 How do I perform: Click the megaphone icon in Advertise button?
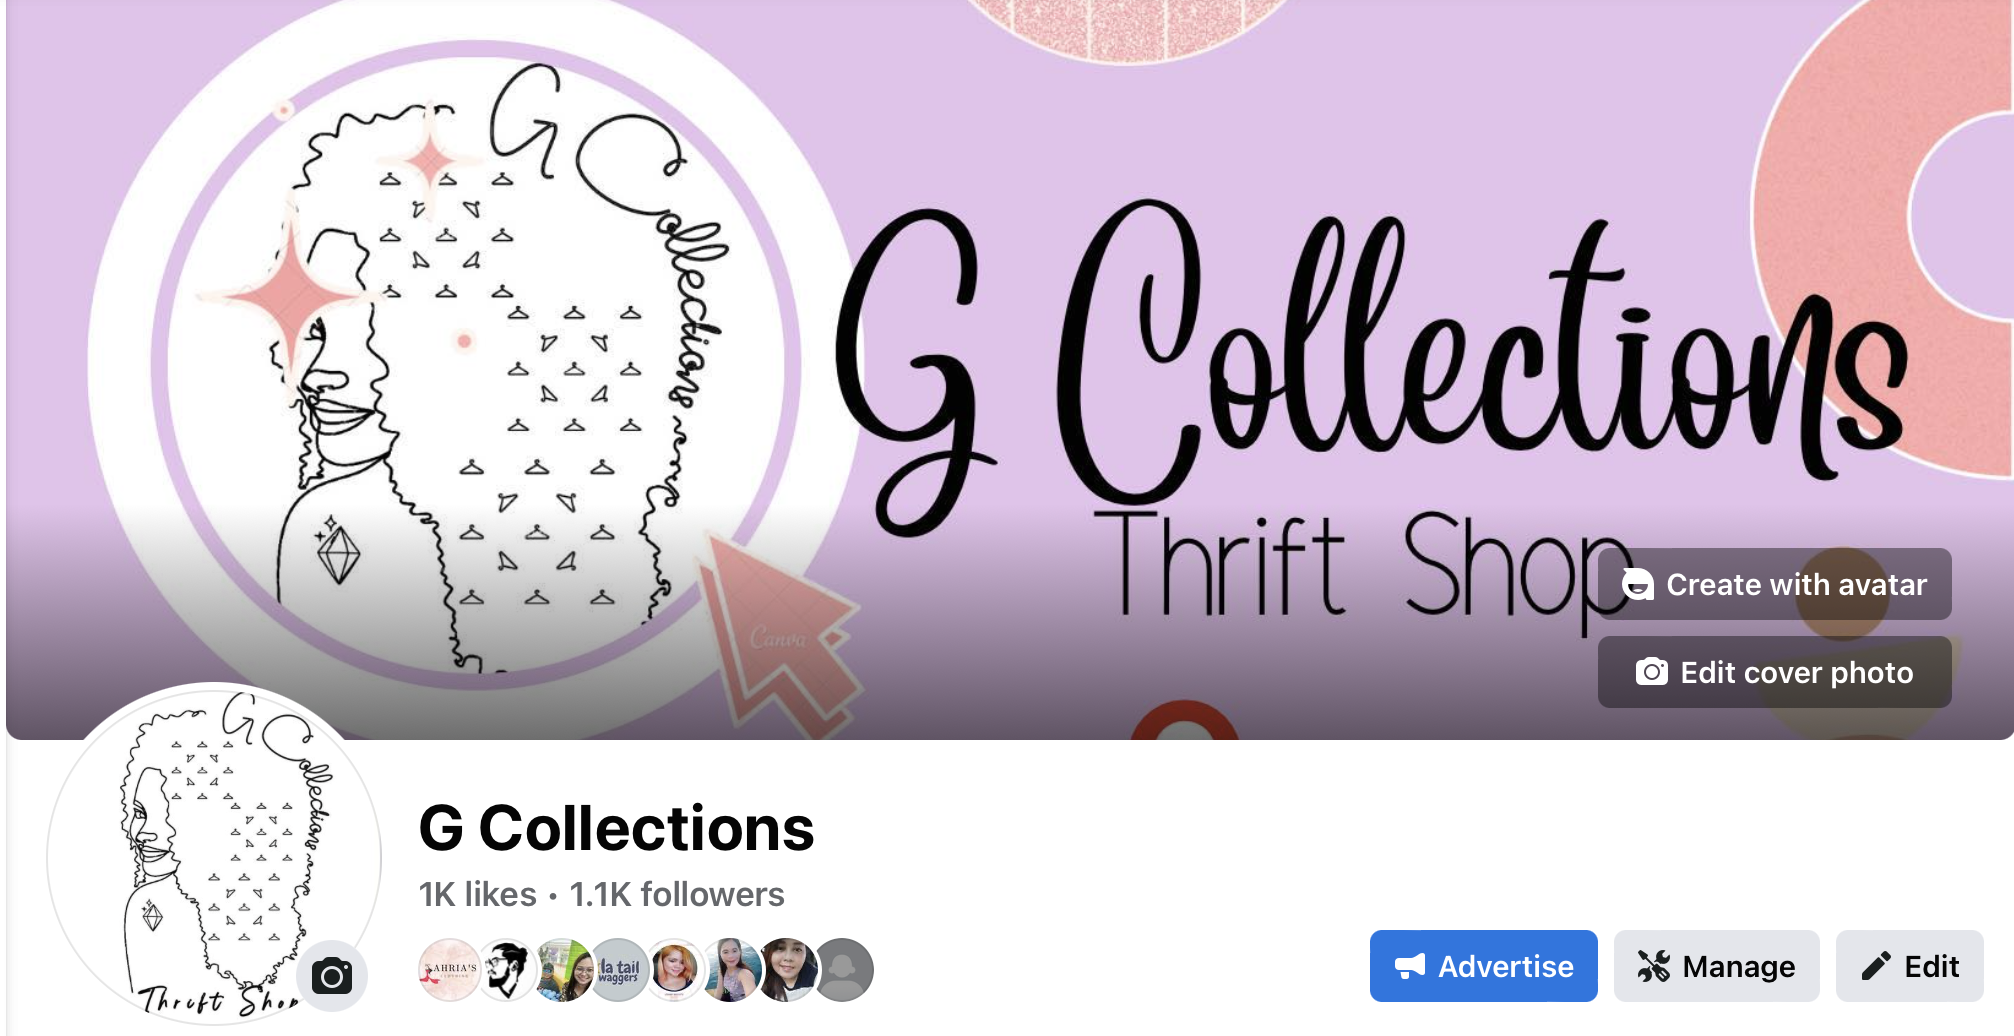[1410, 966]
